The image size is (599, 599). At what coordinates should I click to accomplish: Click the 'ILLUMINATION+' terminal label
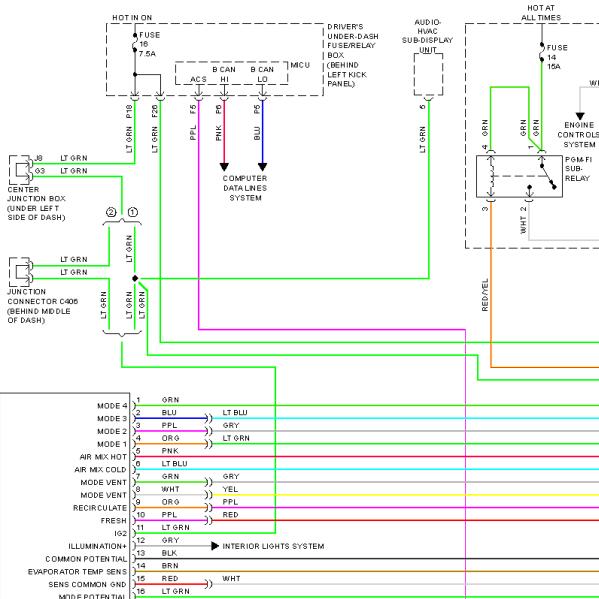tap(98, 546)
